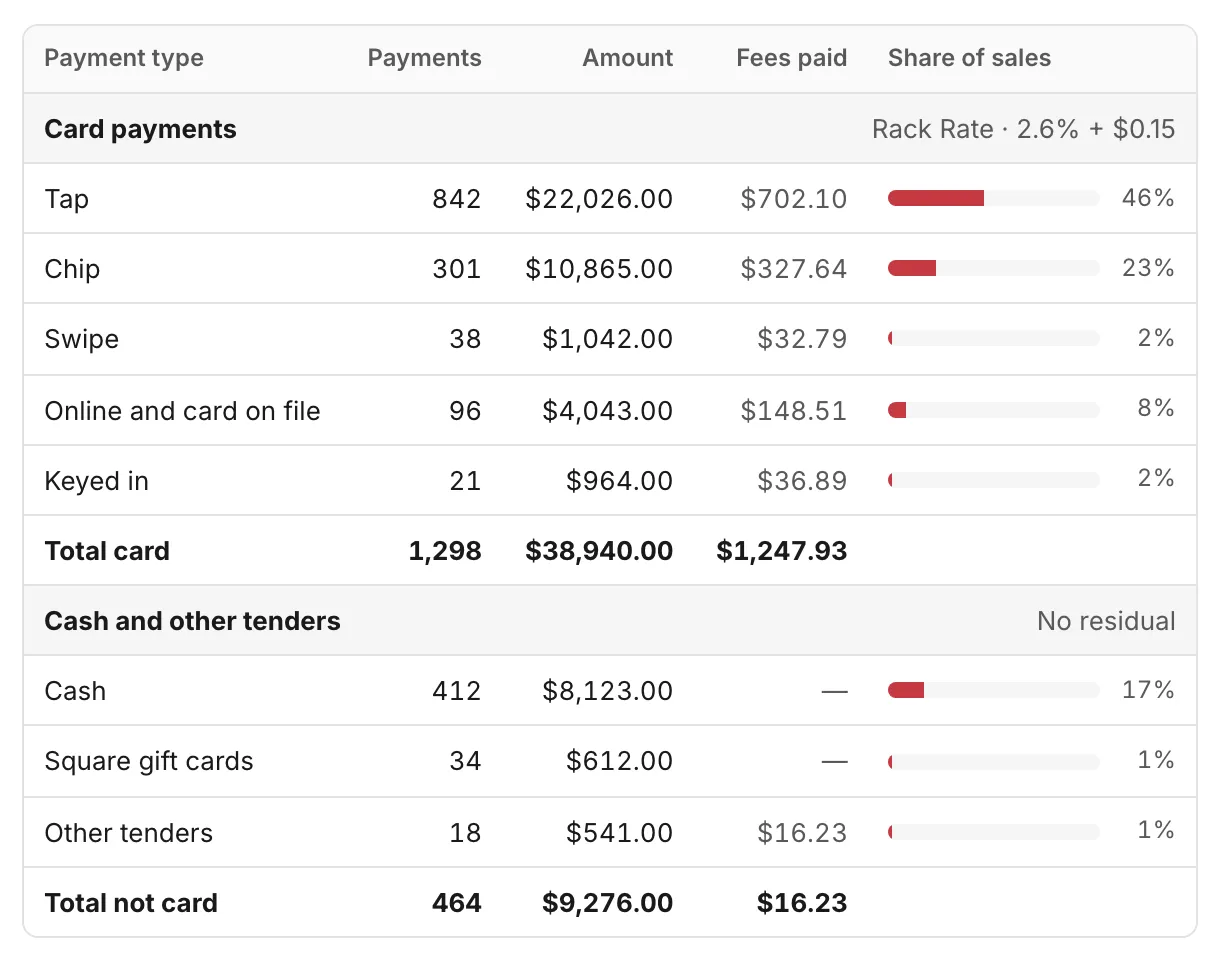Click the Share of sales column header

pyautogui.click(x=969, y=58)
